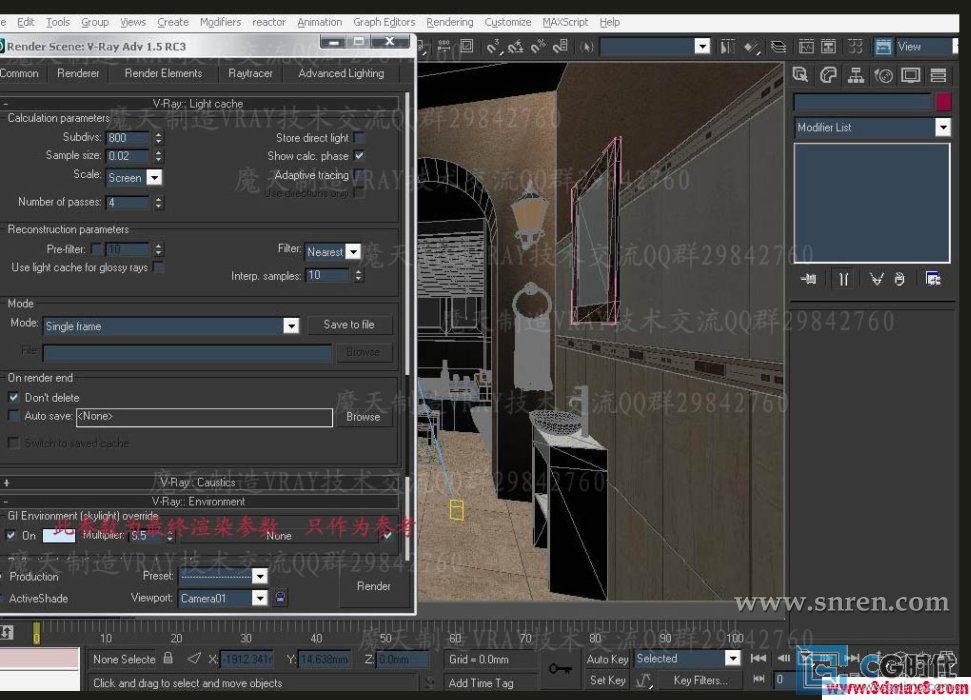Open the Modifiers menu
The image size is (971, 700).
click(x=220, y=22)
